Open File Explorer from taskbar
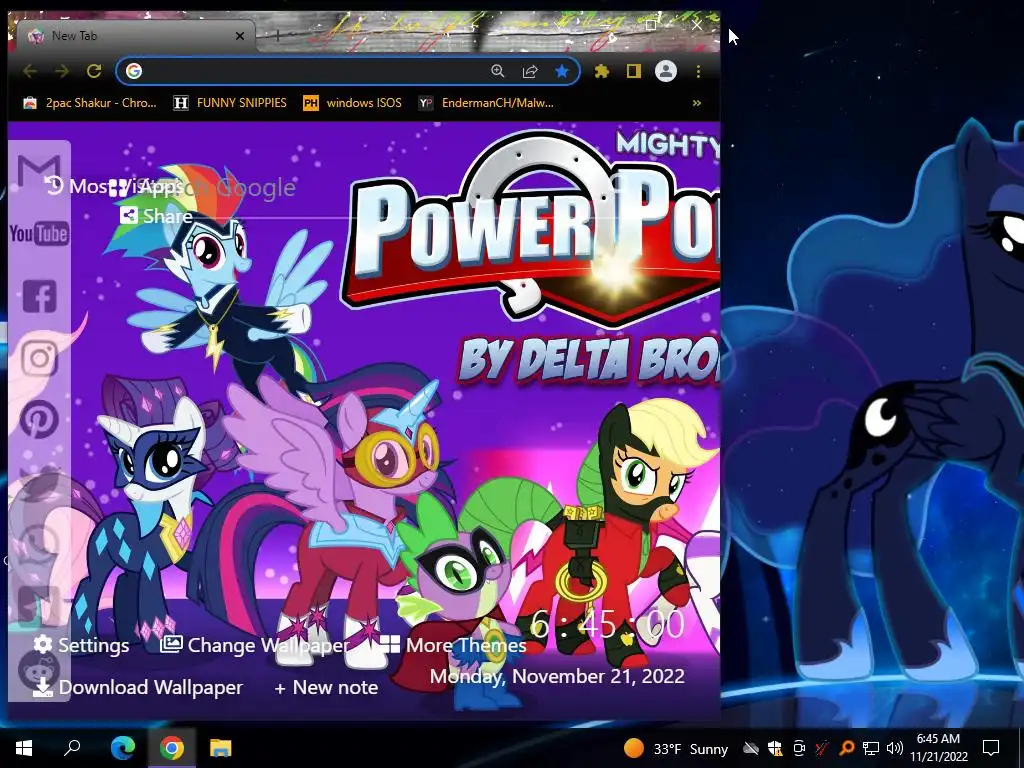Image resolution: width=1024 pixels, height=768 pixels. coord(220,748)
